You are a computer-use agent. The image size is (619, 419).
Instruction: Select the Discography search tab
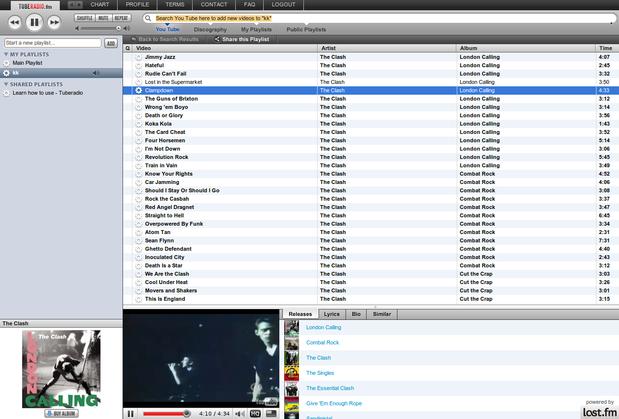point(210,29)
